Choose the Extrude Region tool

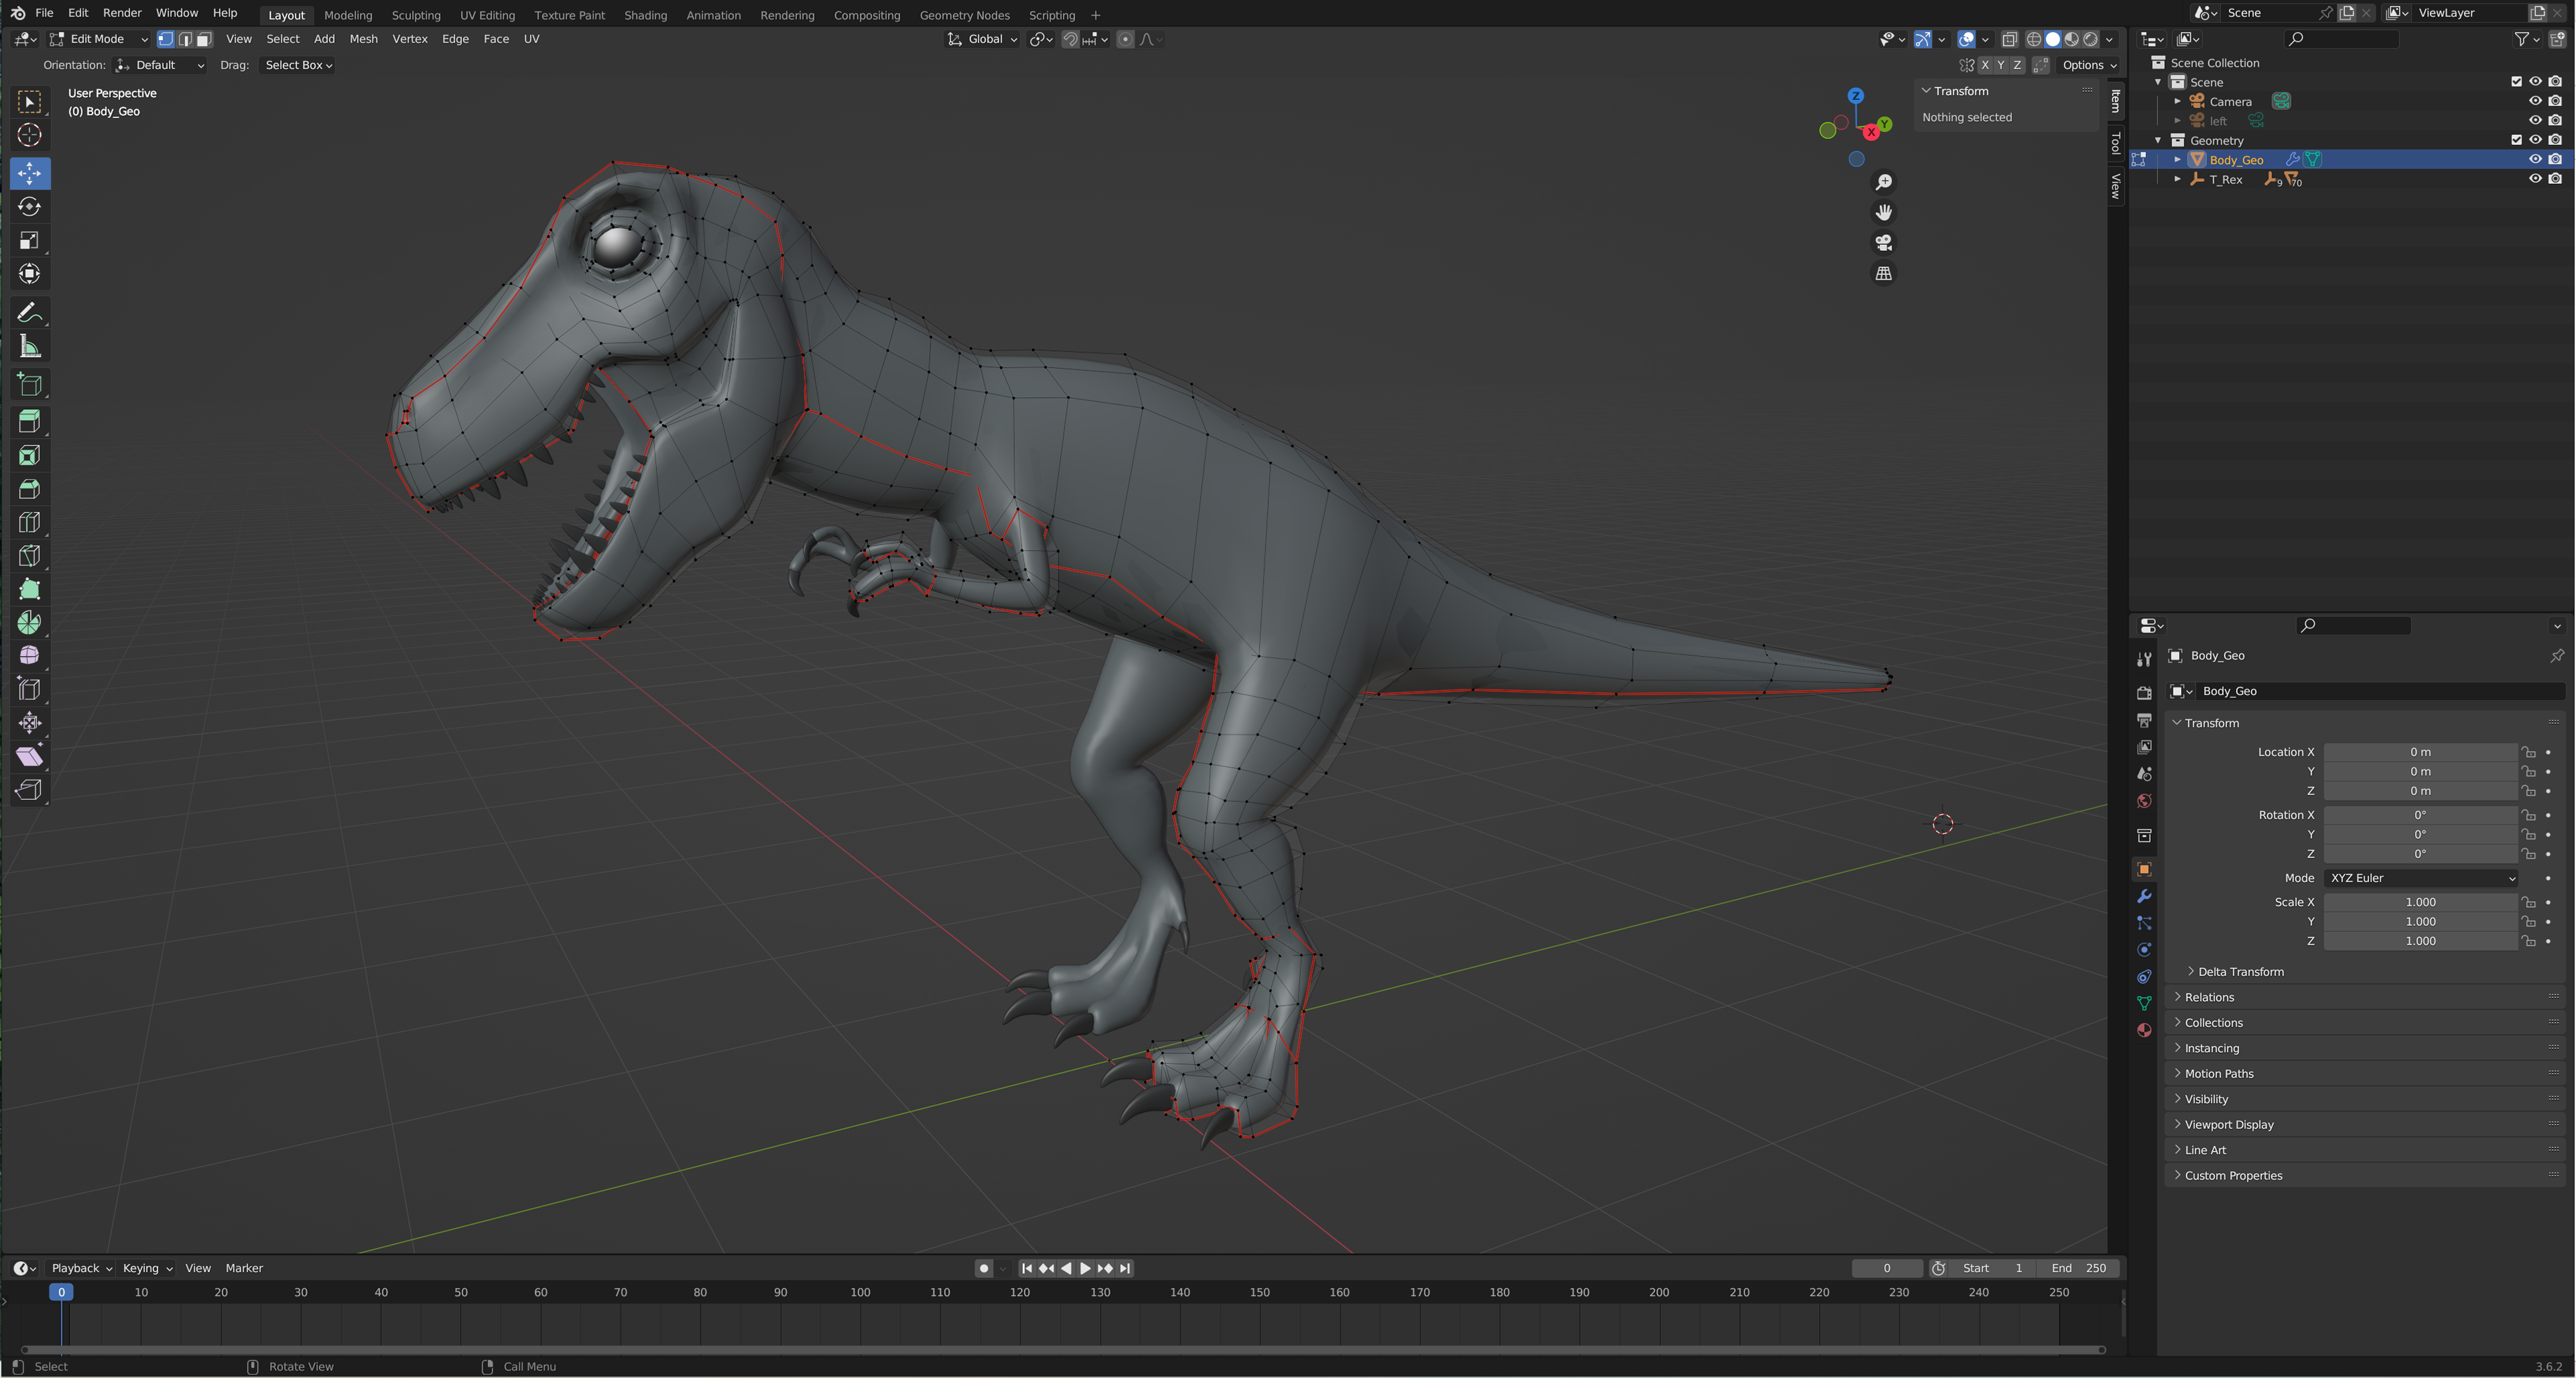(x=29, y=421)
